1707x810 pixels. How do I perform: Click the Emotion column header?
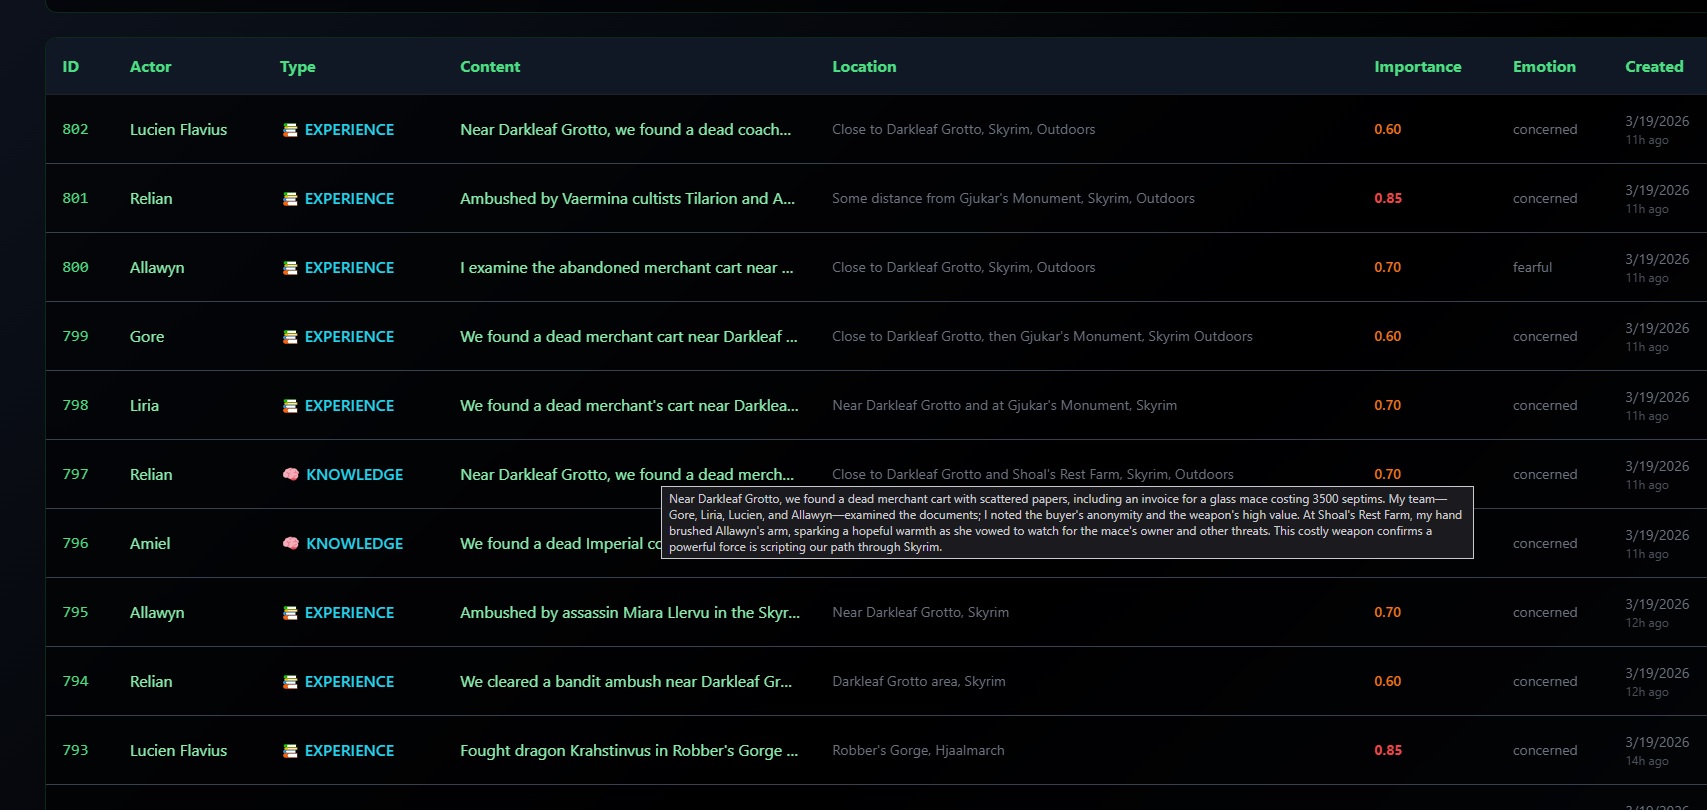[x=1544, y=67]
